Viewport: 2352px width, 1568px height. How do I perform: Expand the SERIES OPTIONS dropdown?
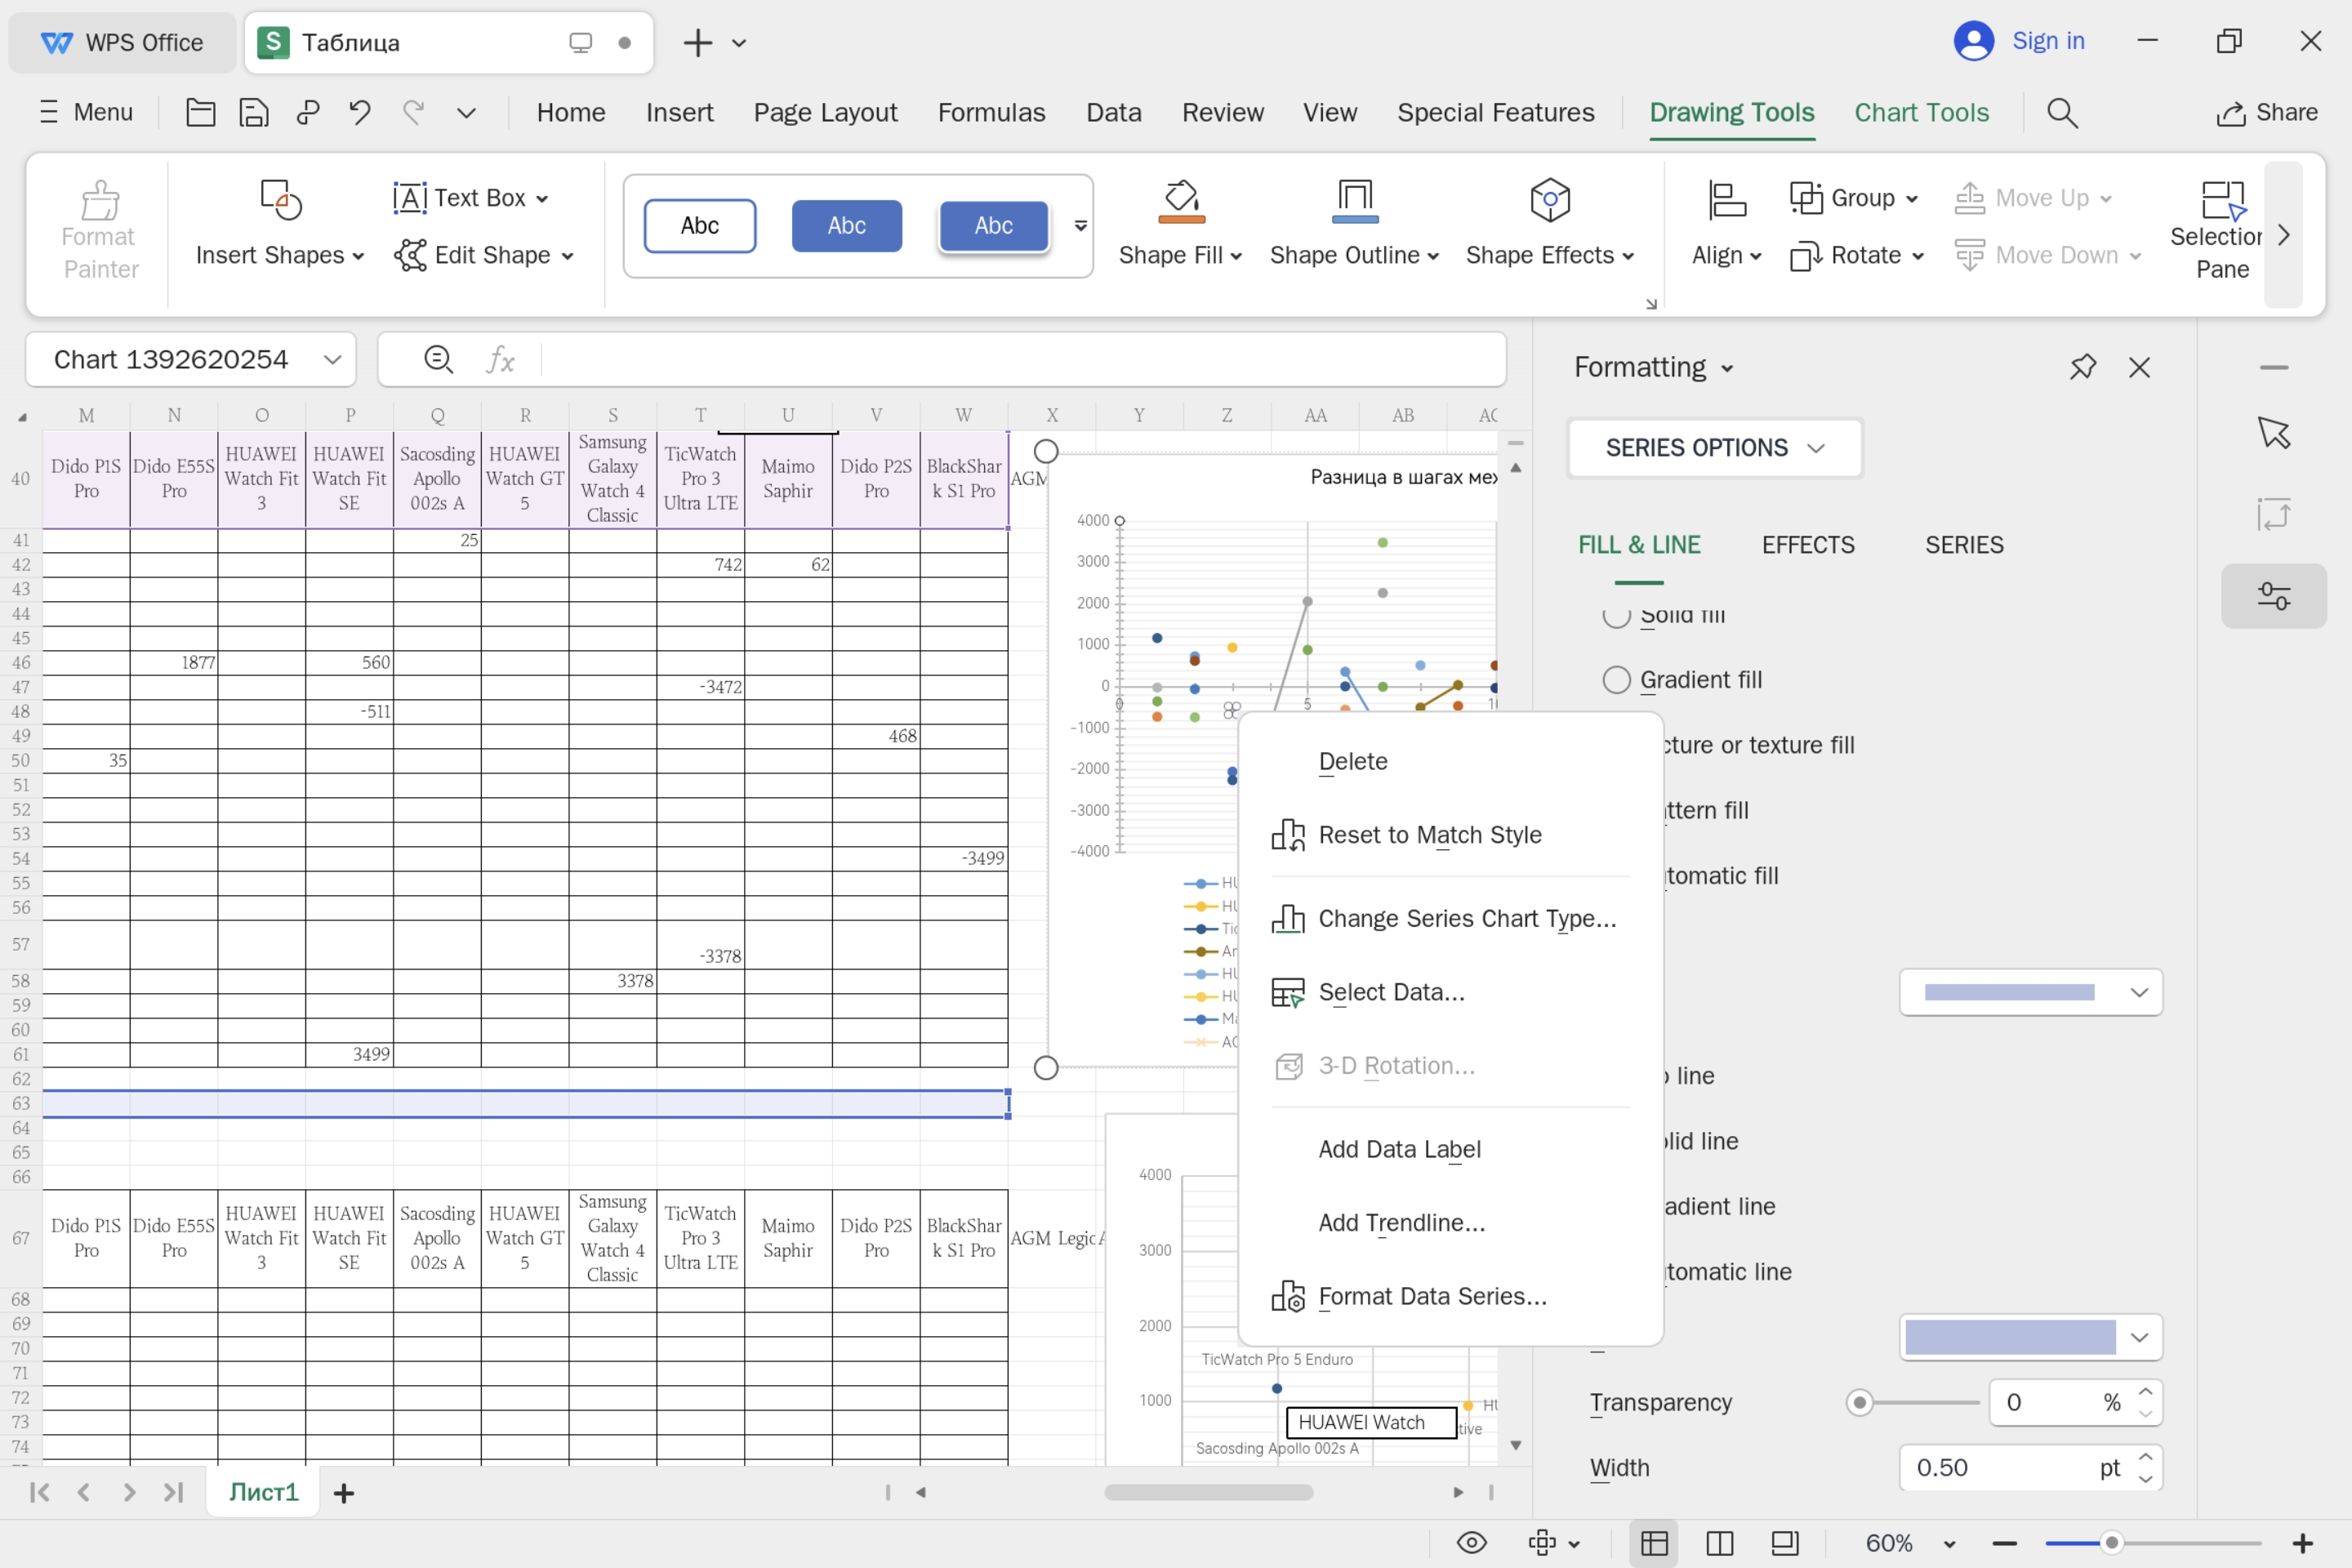click(1715, 448)
